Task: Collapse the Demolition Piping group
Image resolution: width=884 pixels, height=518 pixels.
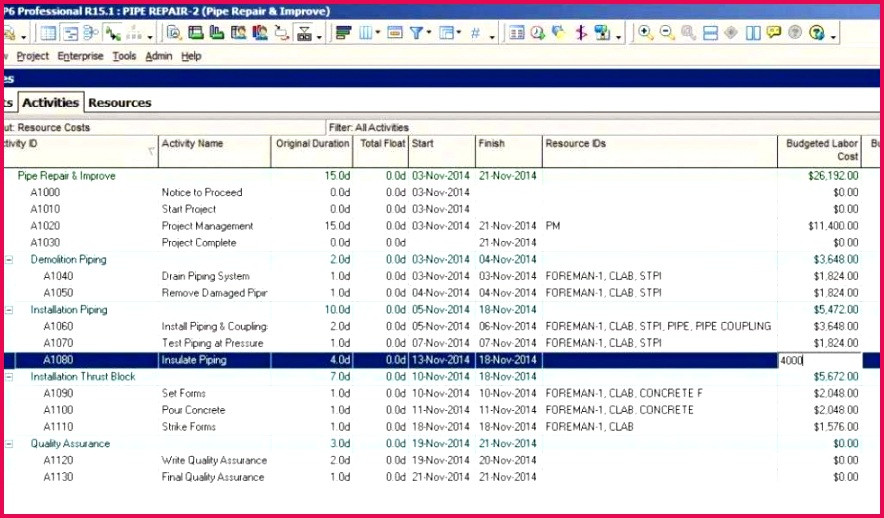Action: [x=9, y=260]
